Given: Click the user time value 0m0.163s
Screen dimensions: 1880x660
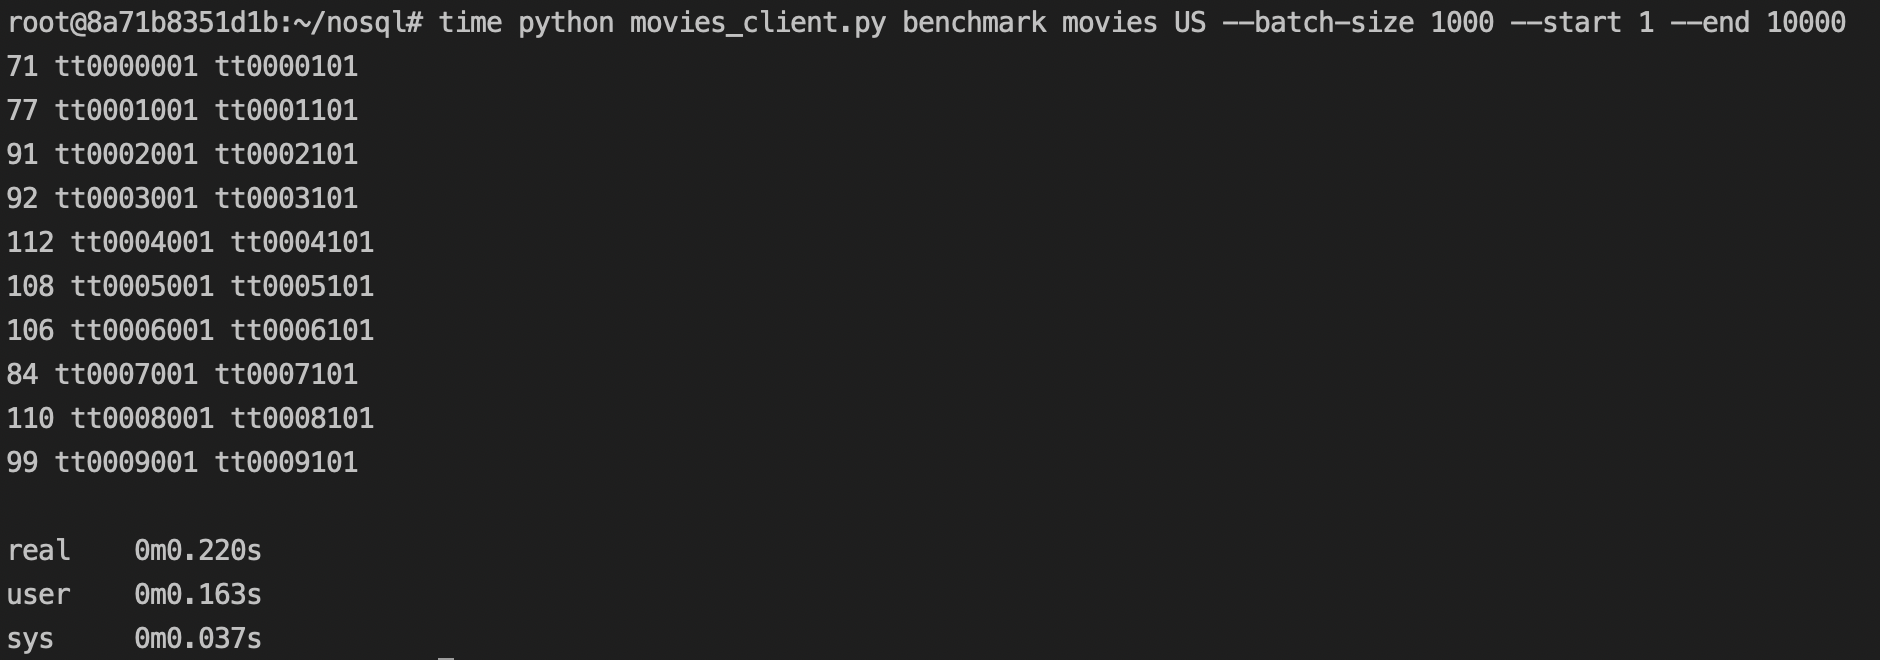Looking at the screenshot, I should 198,594.
